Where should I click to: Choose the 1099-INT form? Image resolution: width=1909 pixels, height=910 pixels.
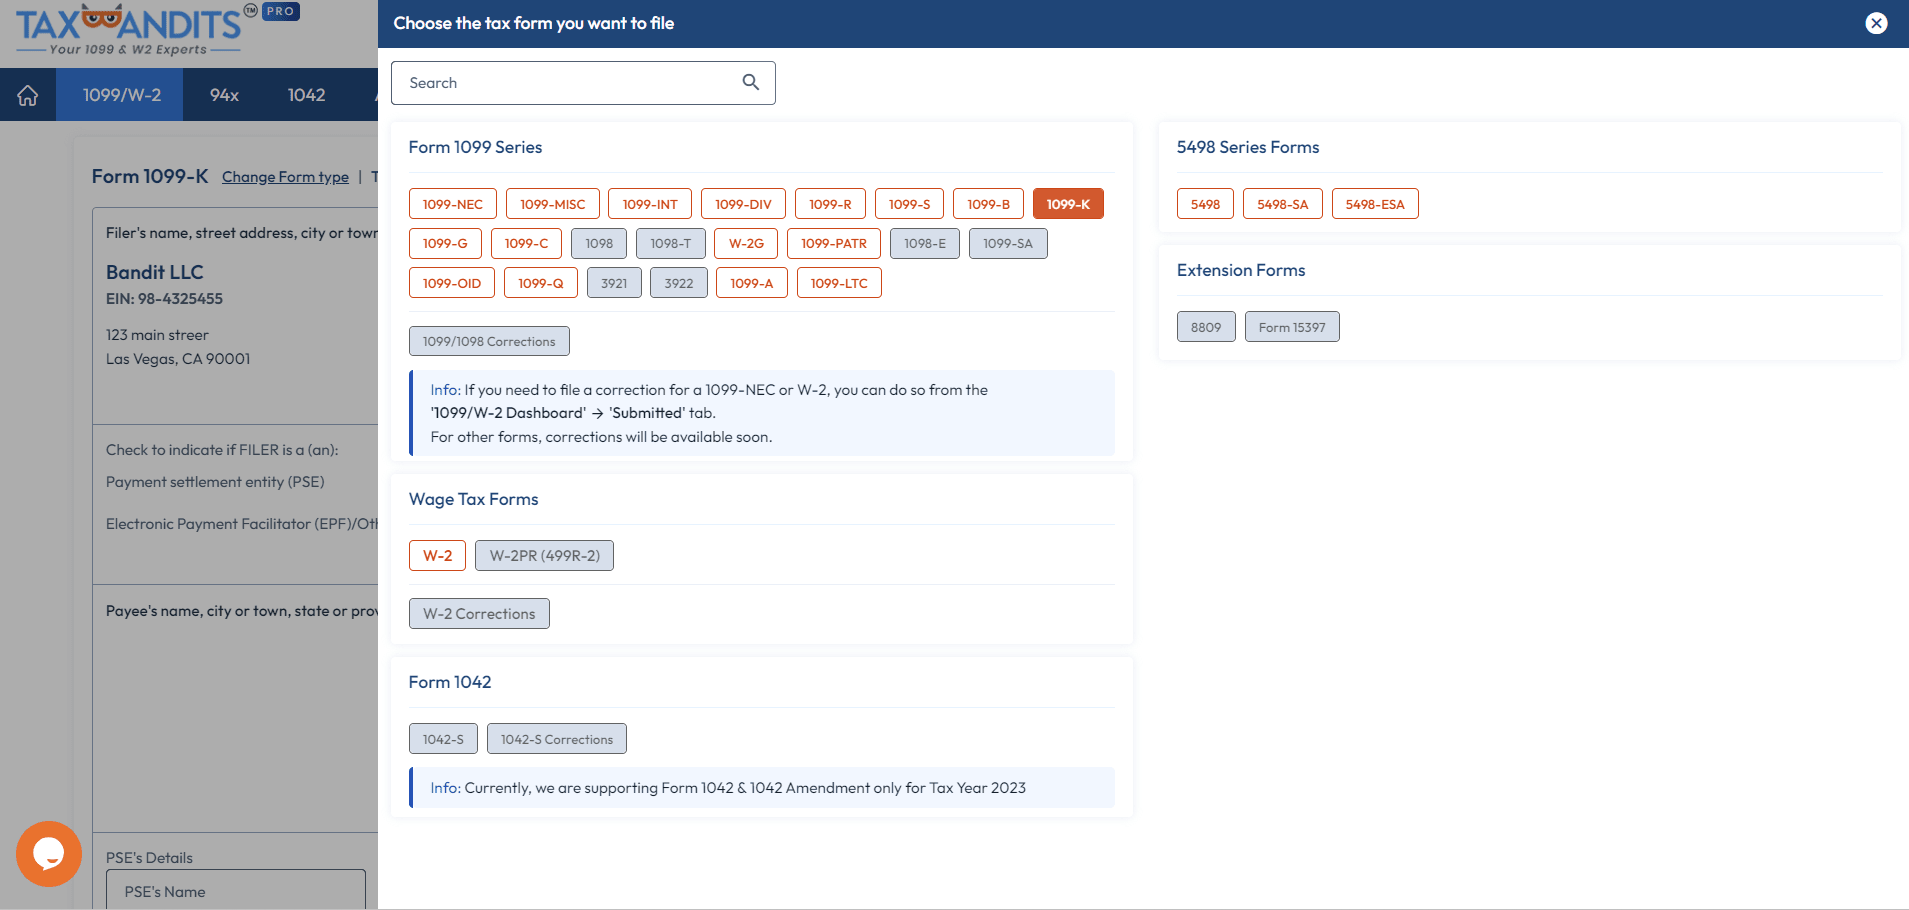[650, 204]
